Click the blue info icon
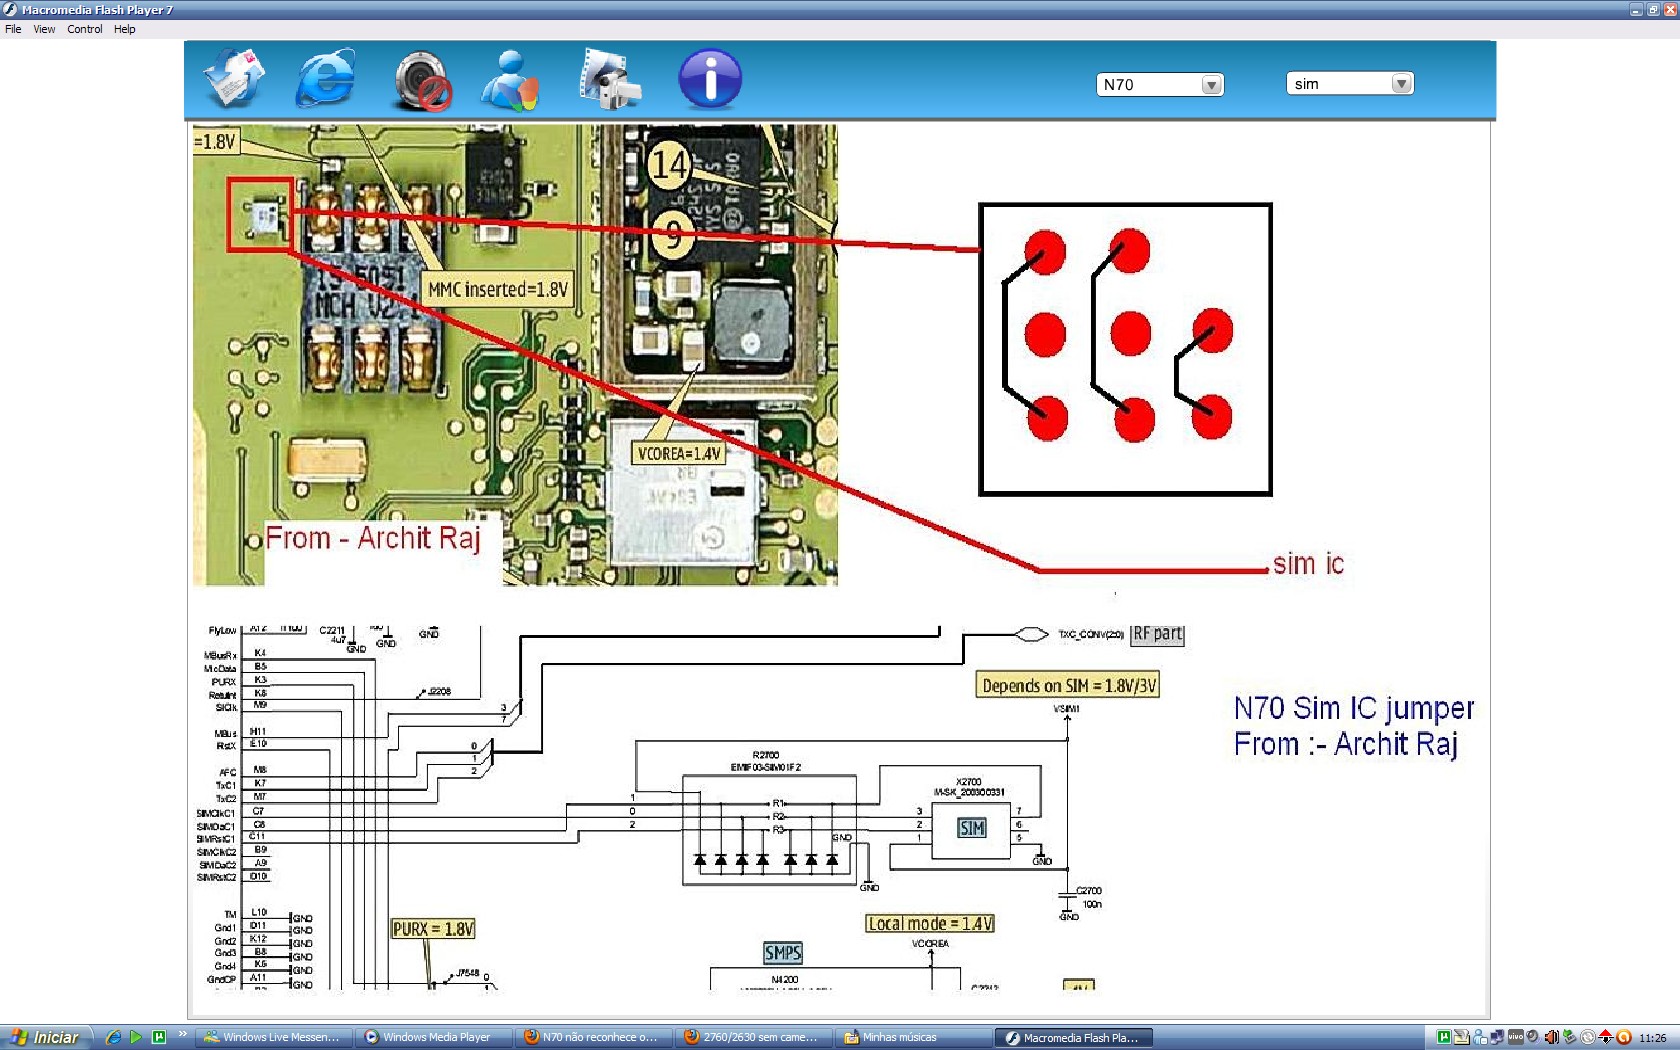The height and width of the screenshot is (1050, 1680). (x=710, y=79)
